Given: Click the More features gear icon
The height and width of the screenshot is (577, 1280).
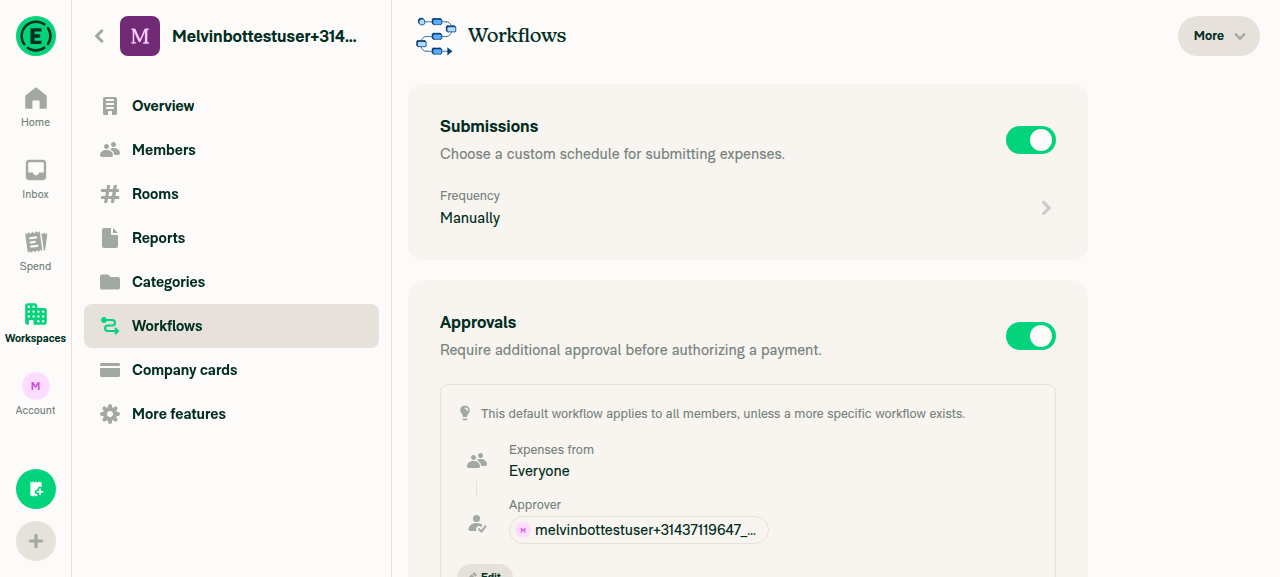Looking at the screenshot, I should [110, 414].
